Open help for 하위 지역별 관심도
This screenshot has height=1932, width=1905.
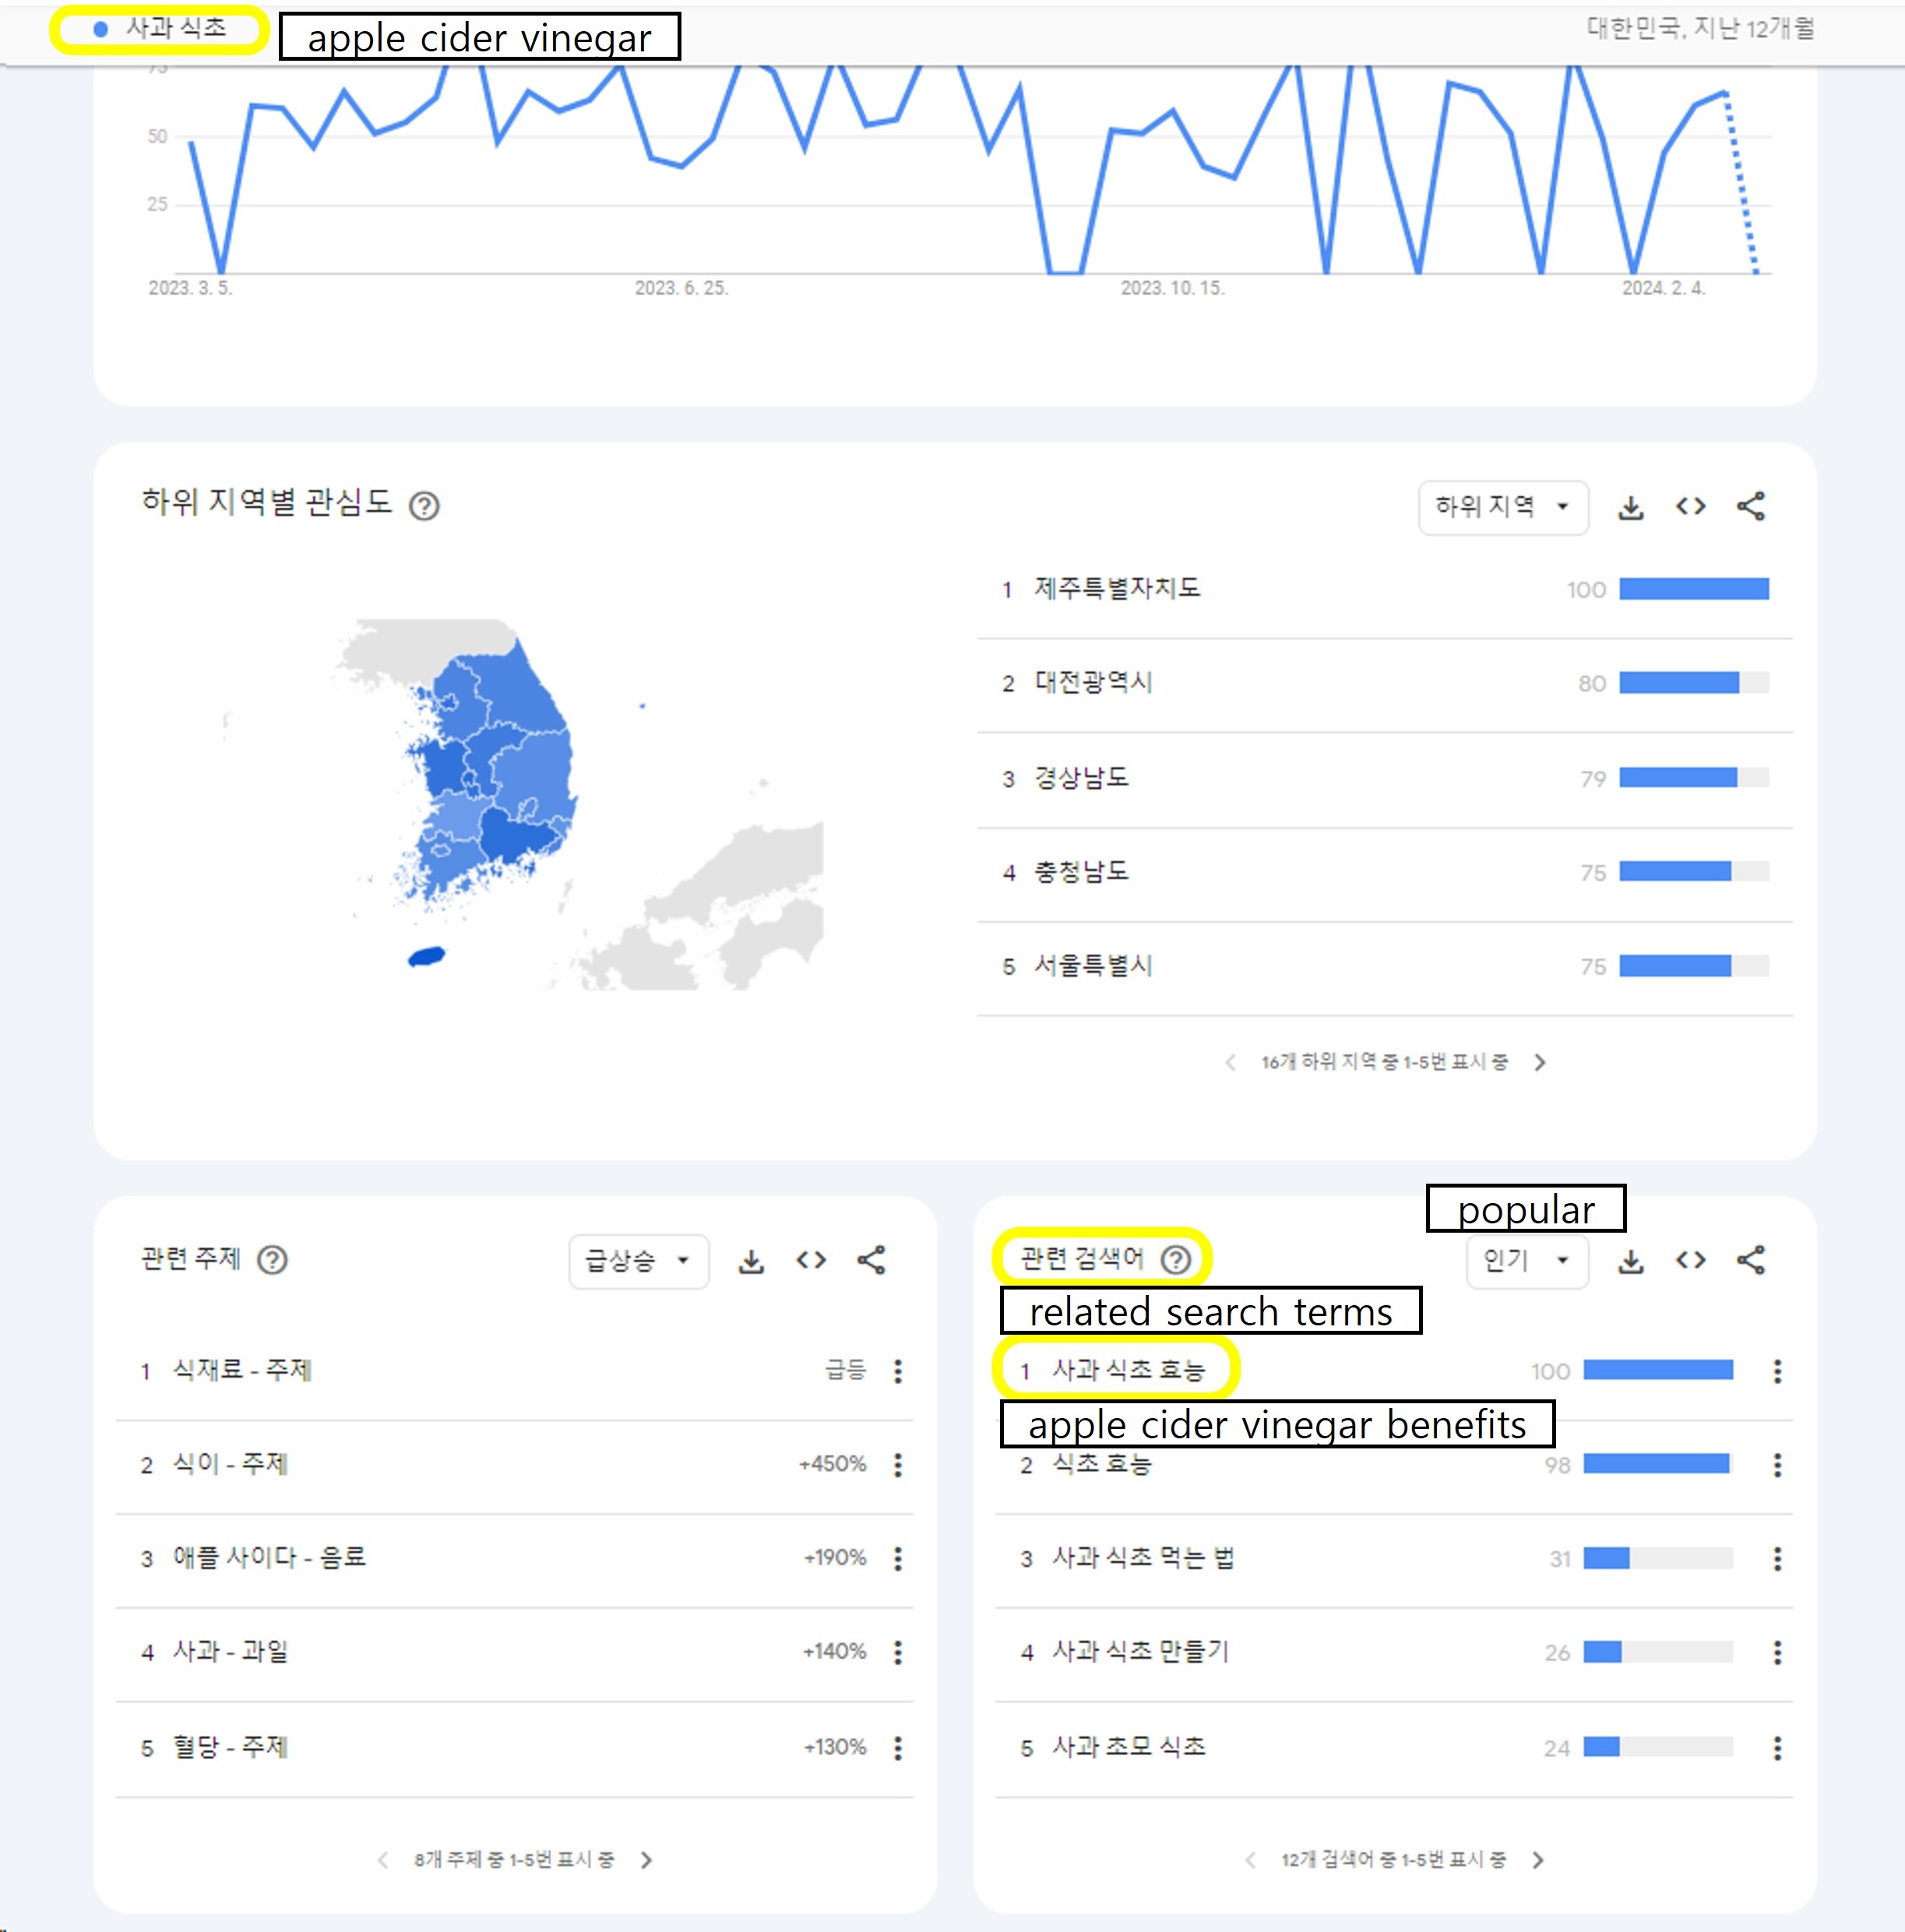click(x=424, y=506)
